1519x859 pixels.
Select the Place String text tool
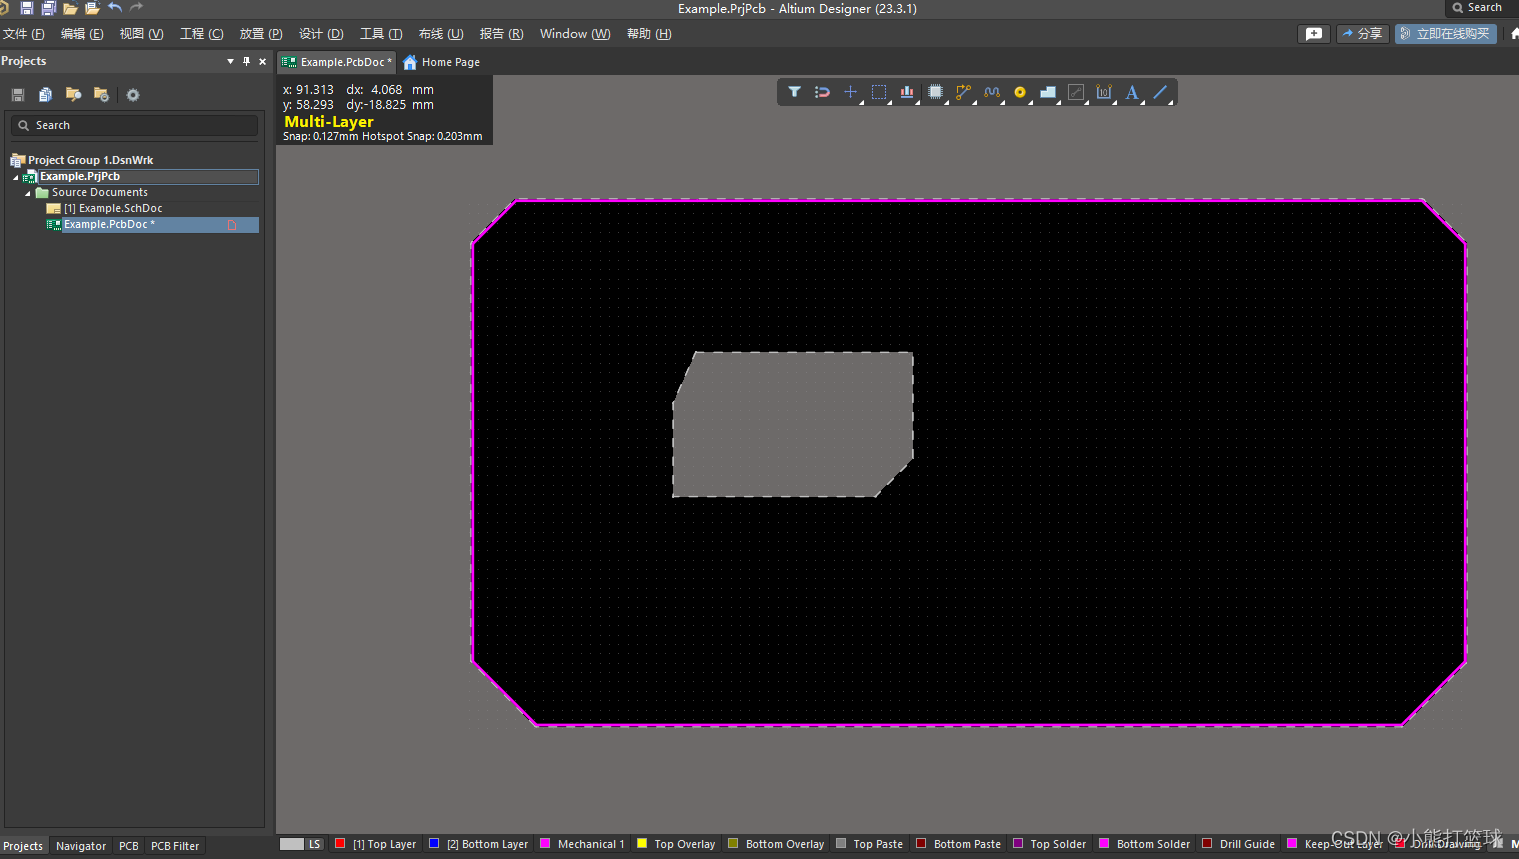(1131, 92)
